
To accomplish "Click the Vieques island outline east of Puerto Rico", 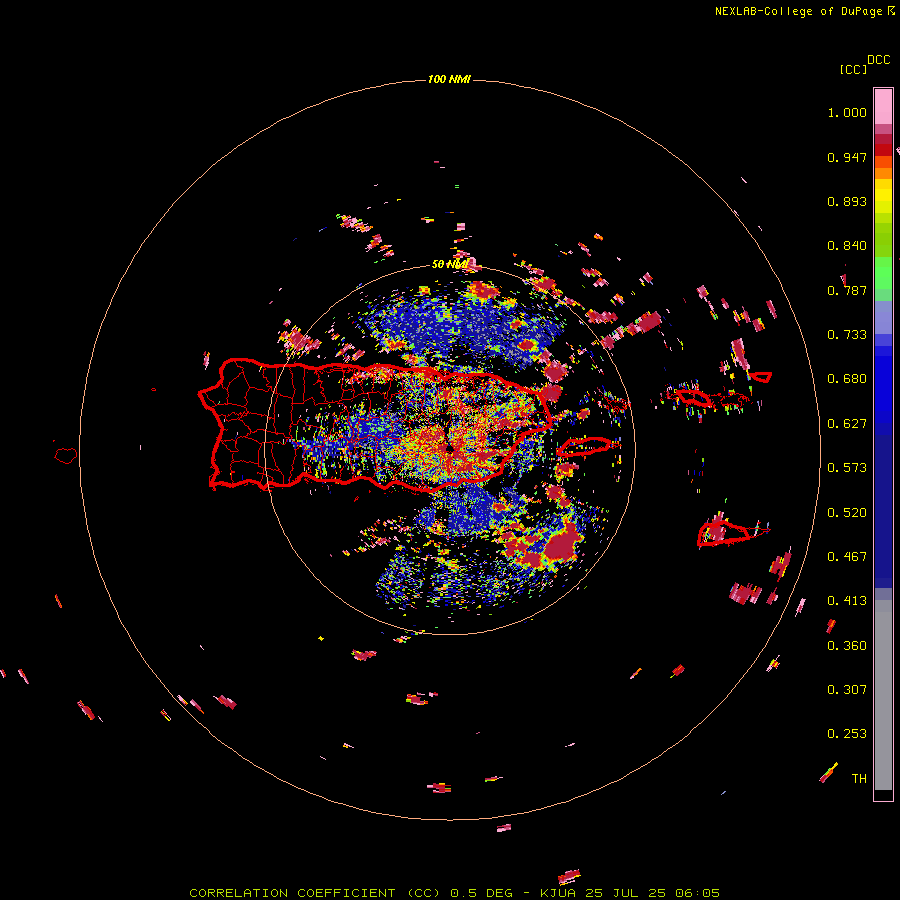I will 584,447.
